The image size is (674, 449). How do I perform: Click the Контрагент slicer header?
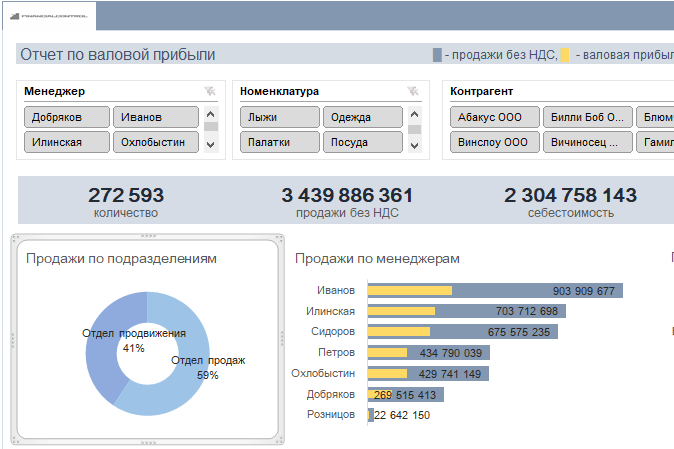point(481,91)
